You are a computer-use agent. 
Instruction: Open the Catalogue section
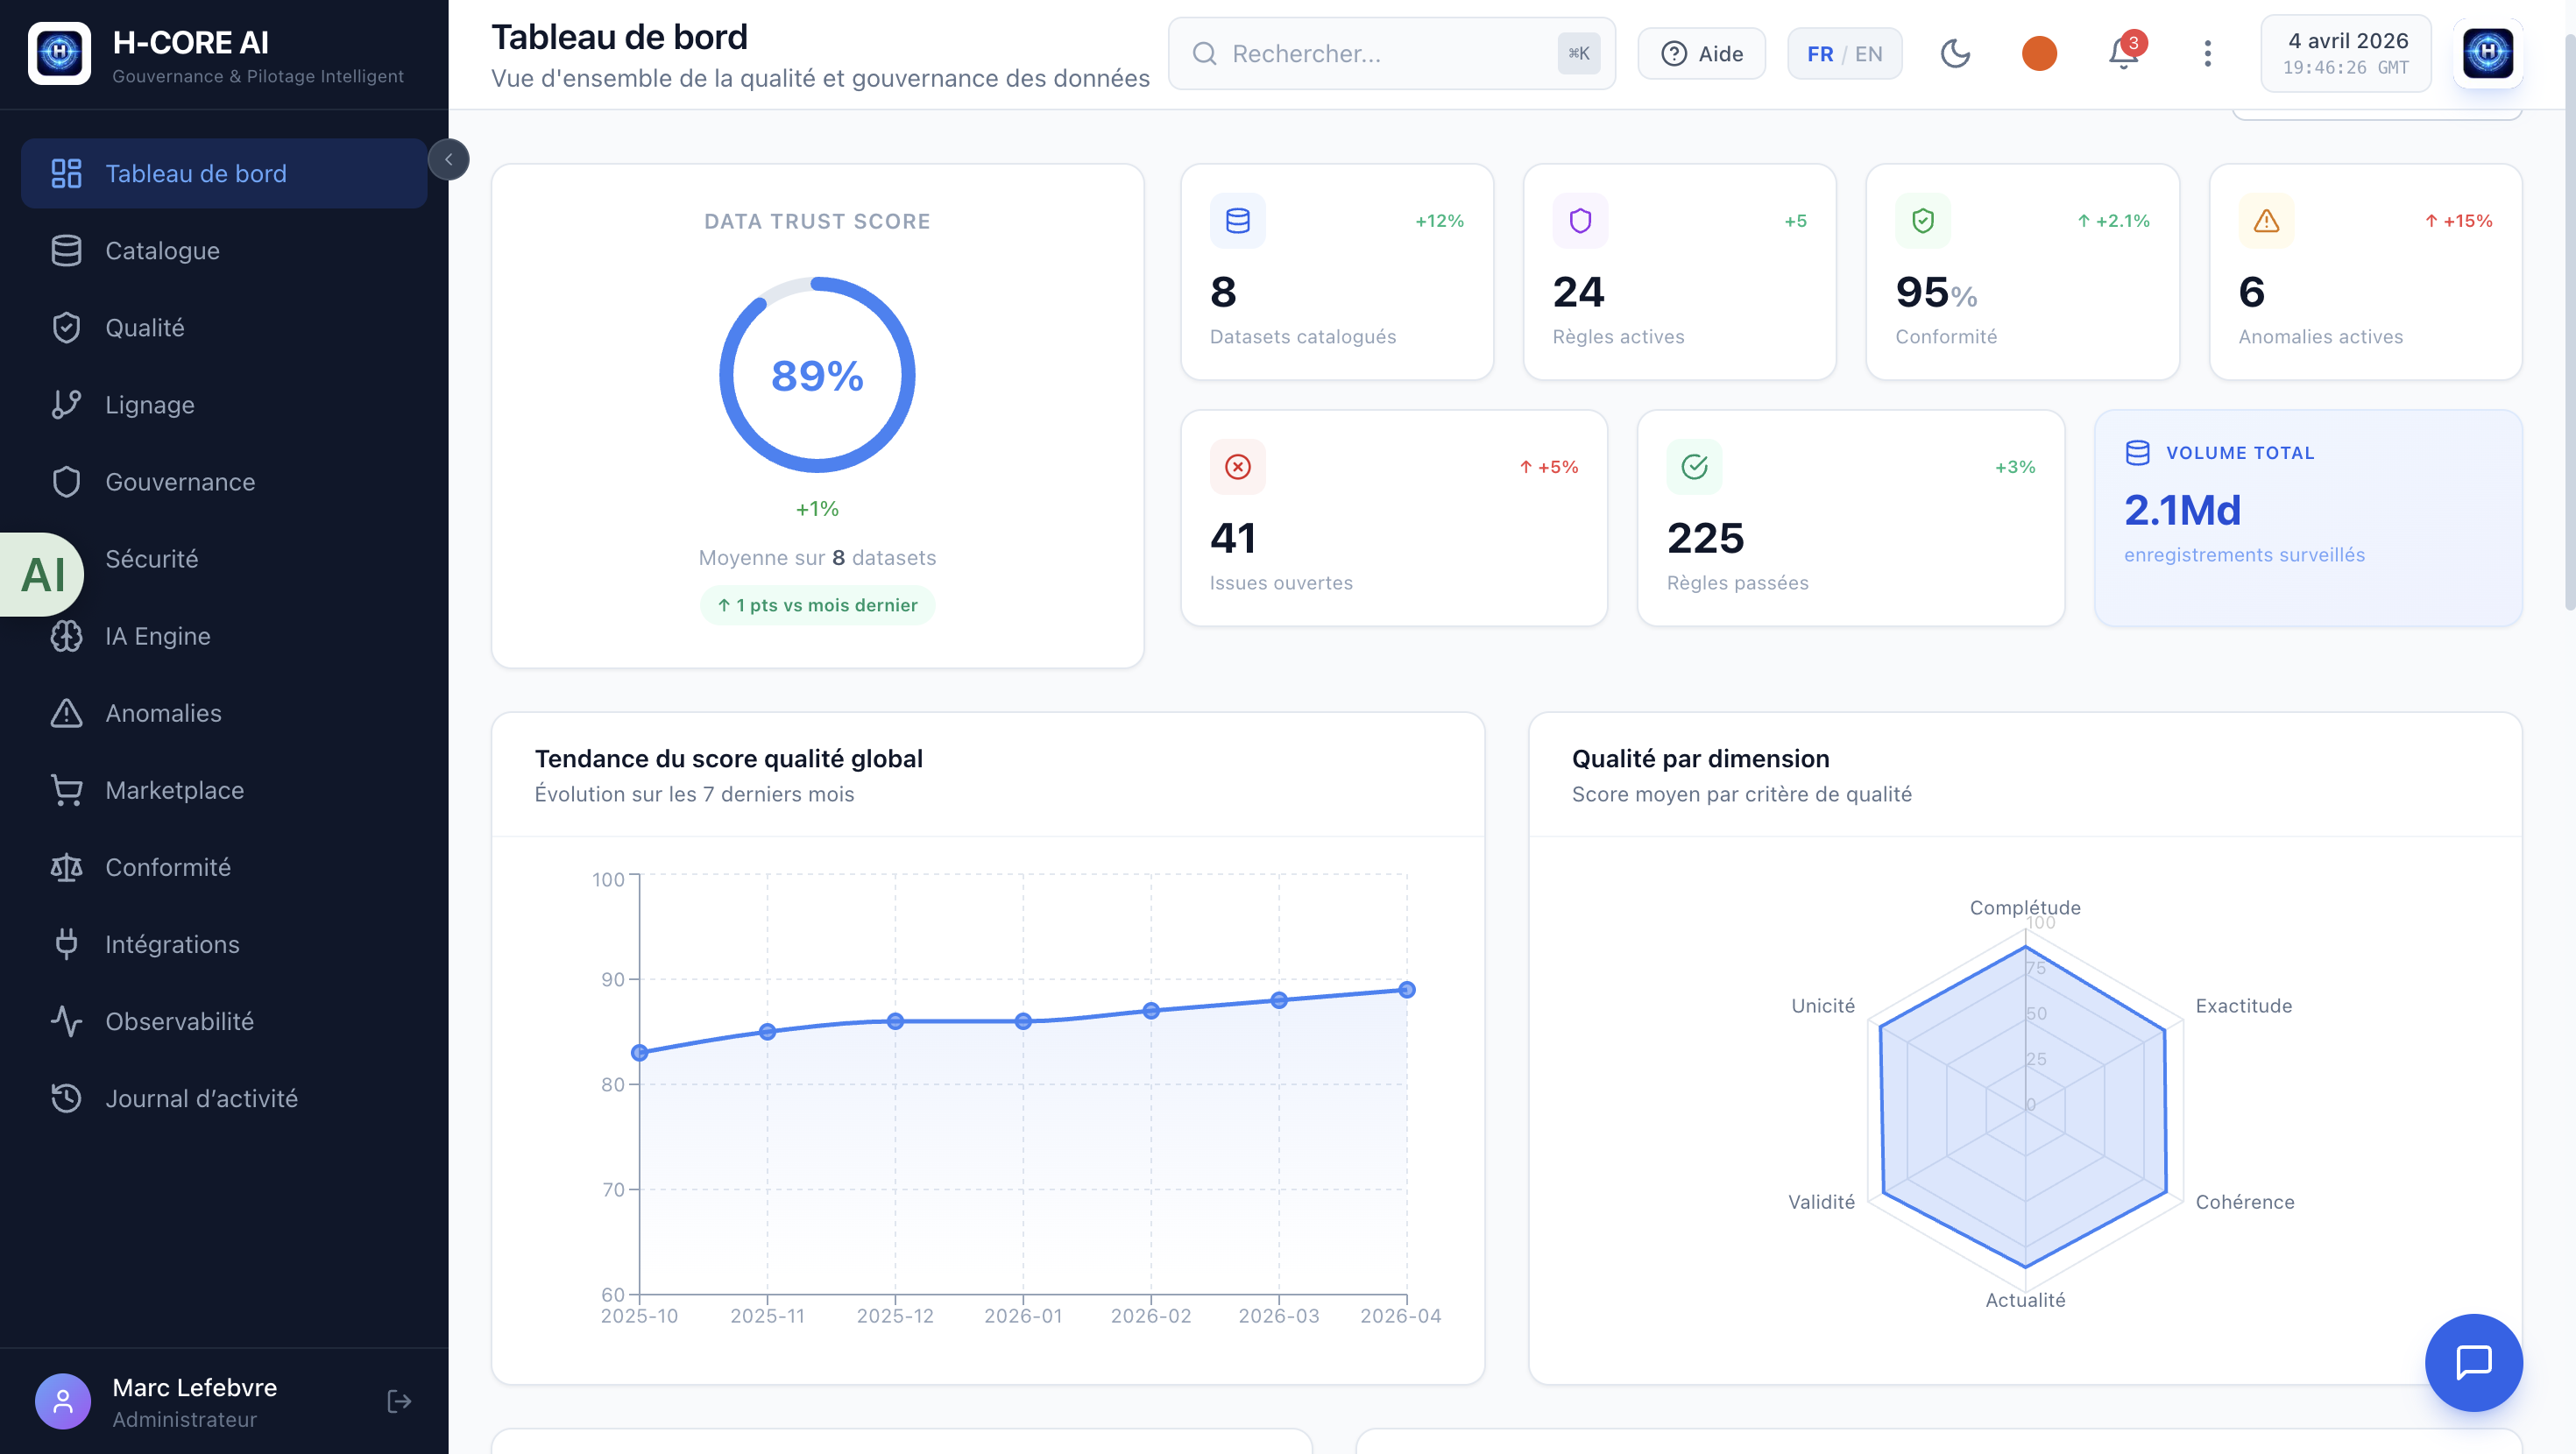pyautogui.click(x=162, y=250)
